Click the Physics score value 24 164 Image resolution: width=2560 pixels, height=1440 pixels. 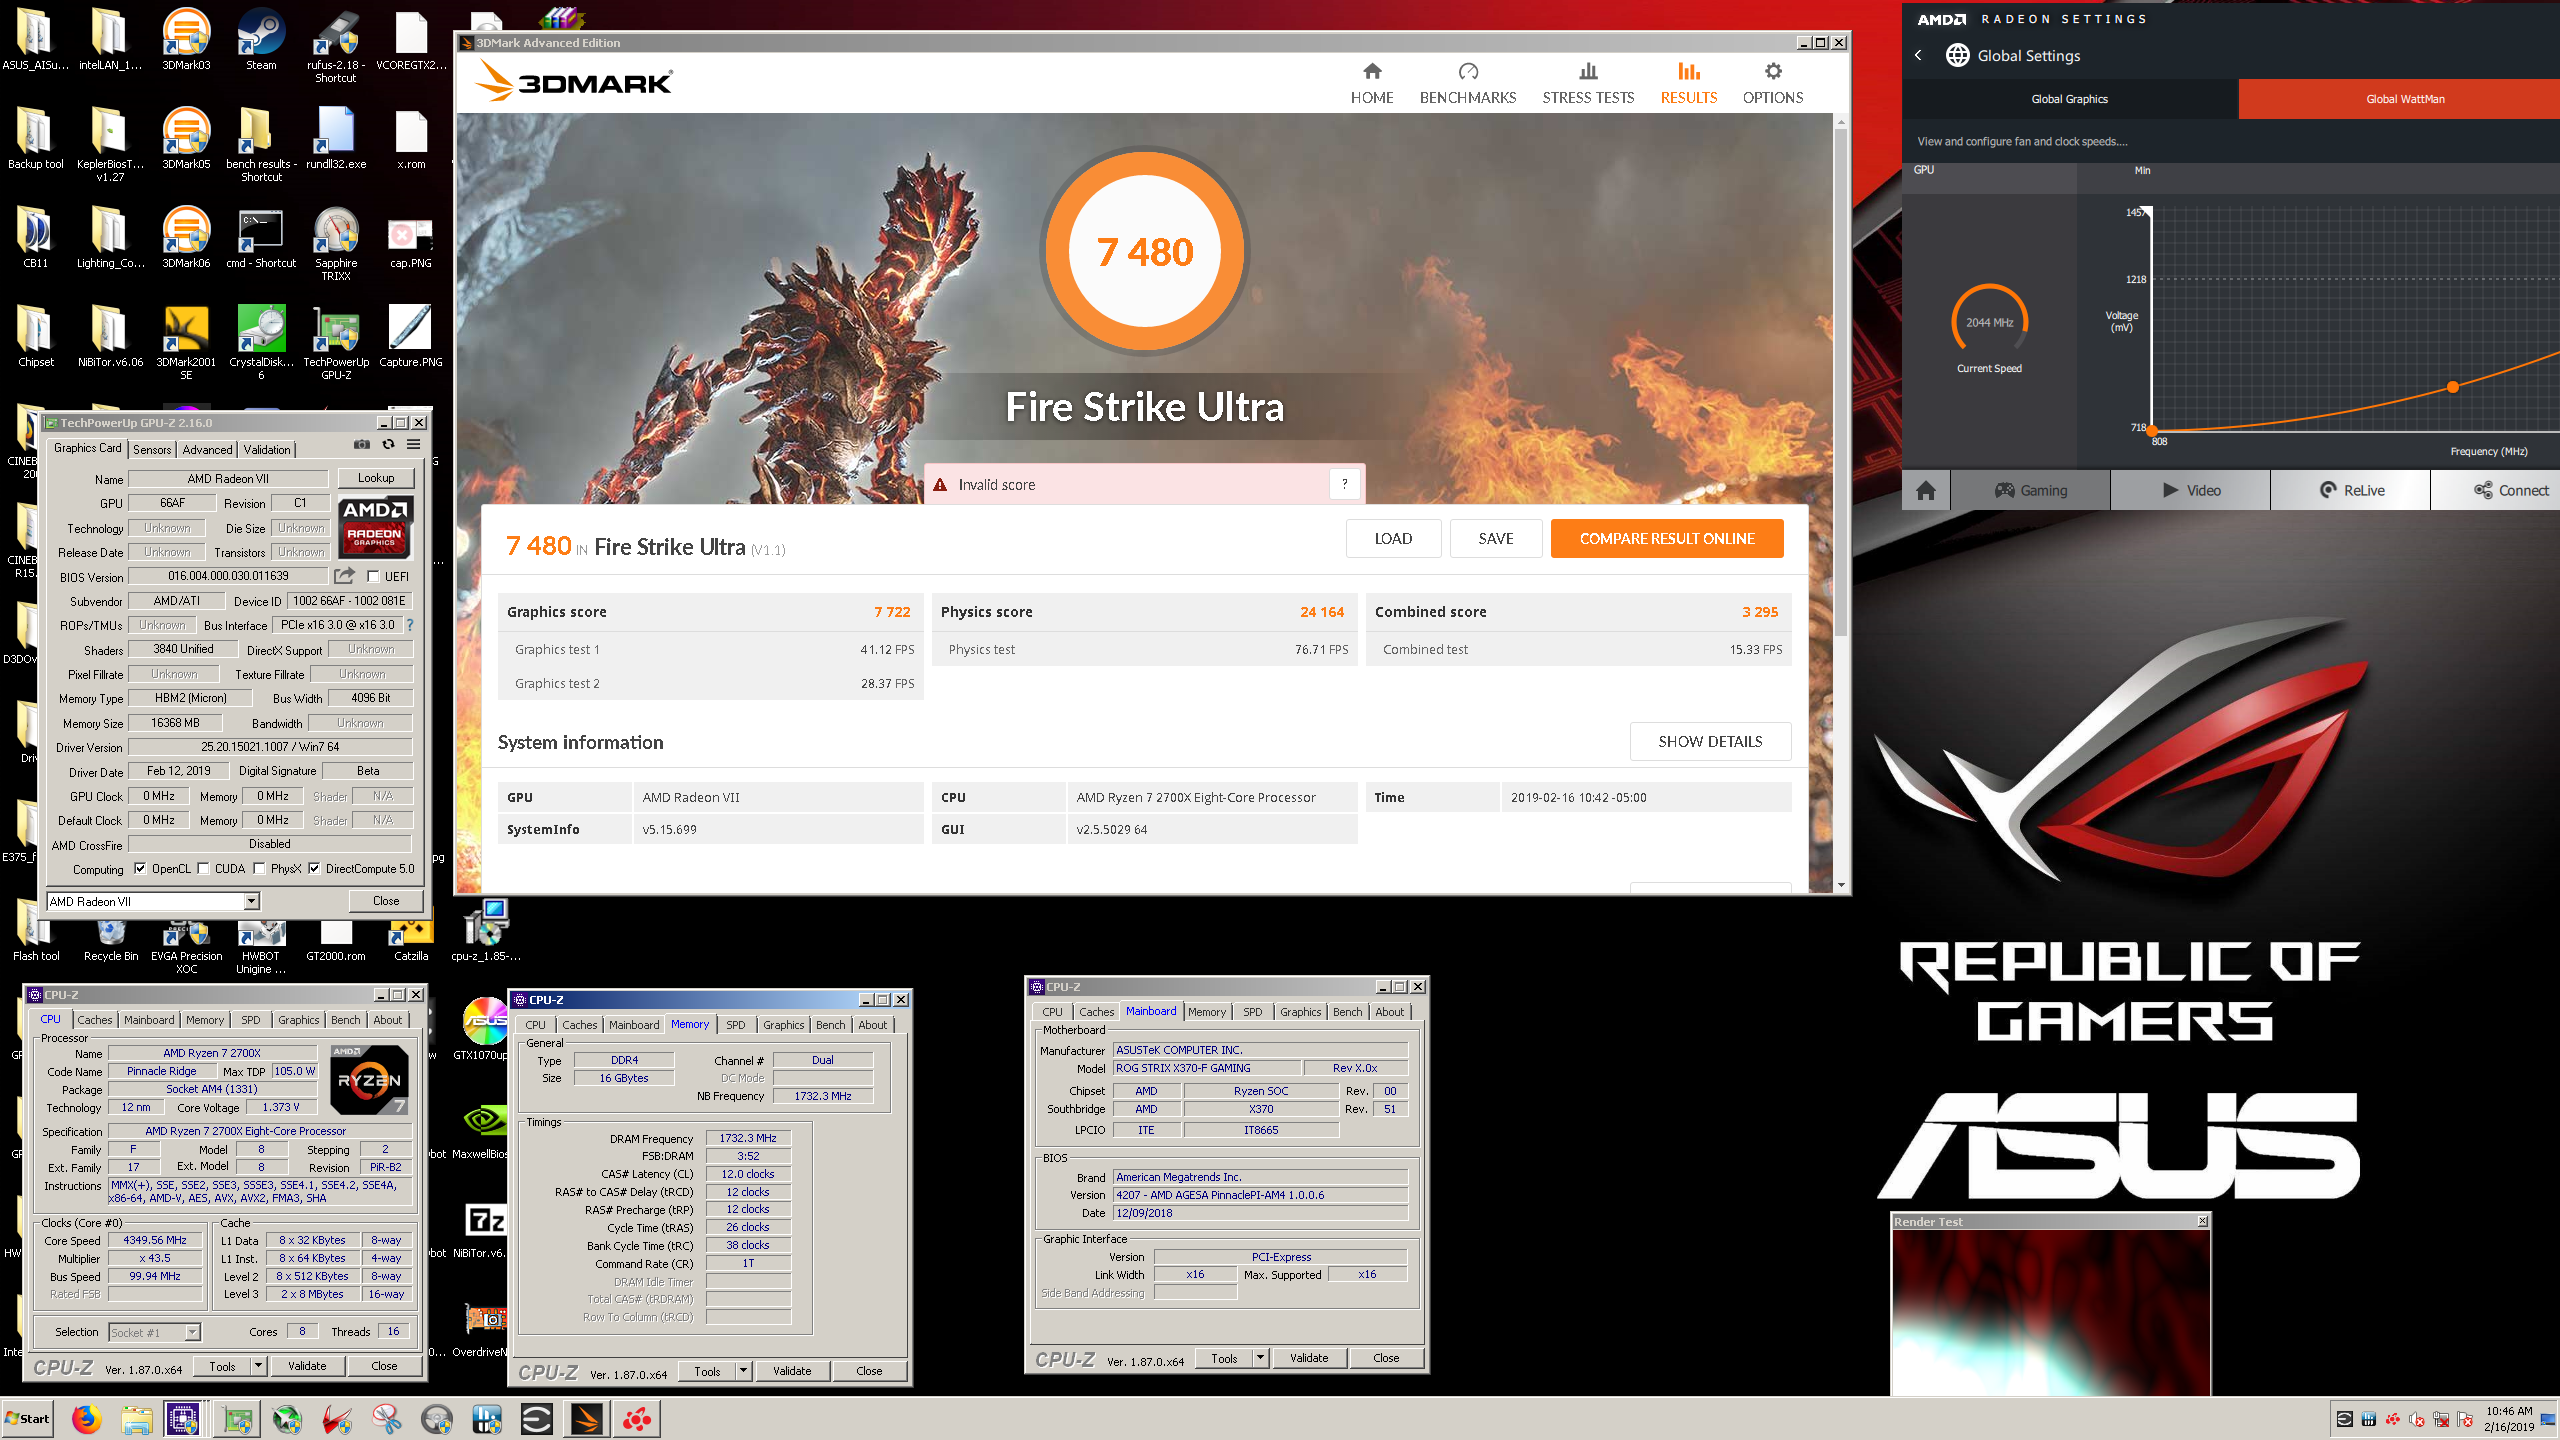point(1322,612)
